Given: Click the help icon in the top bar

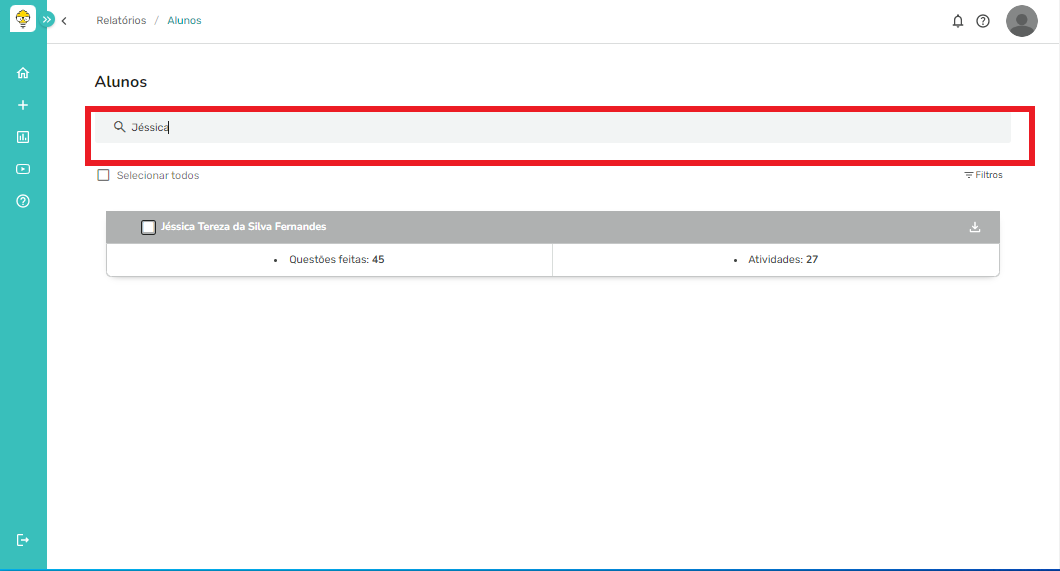Looking at the screenshot, I should click(983, 21).
